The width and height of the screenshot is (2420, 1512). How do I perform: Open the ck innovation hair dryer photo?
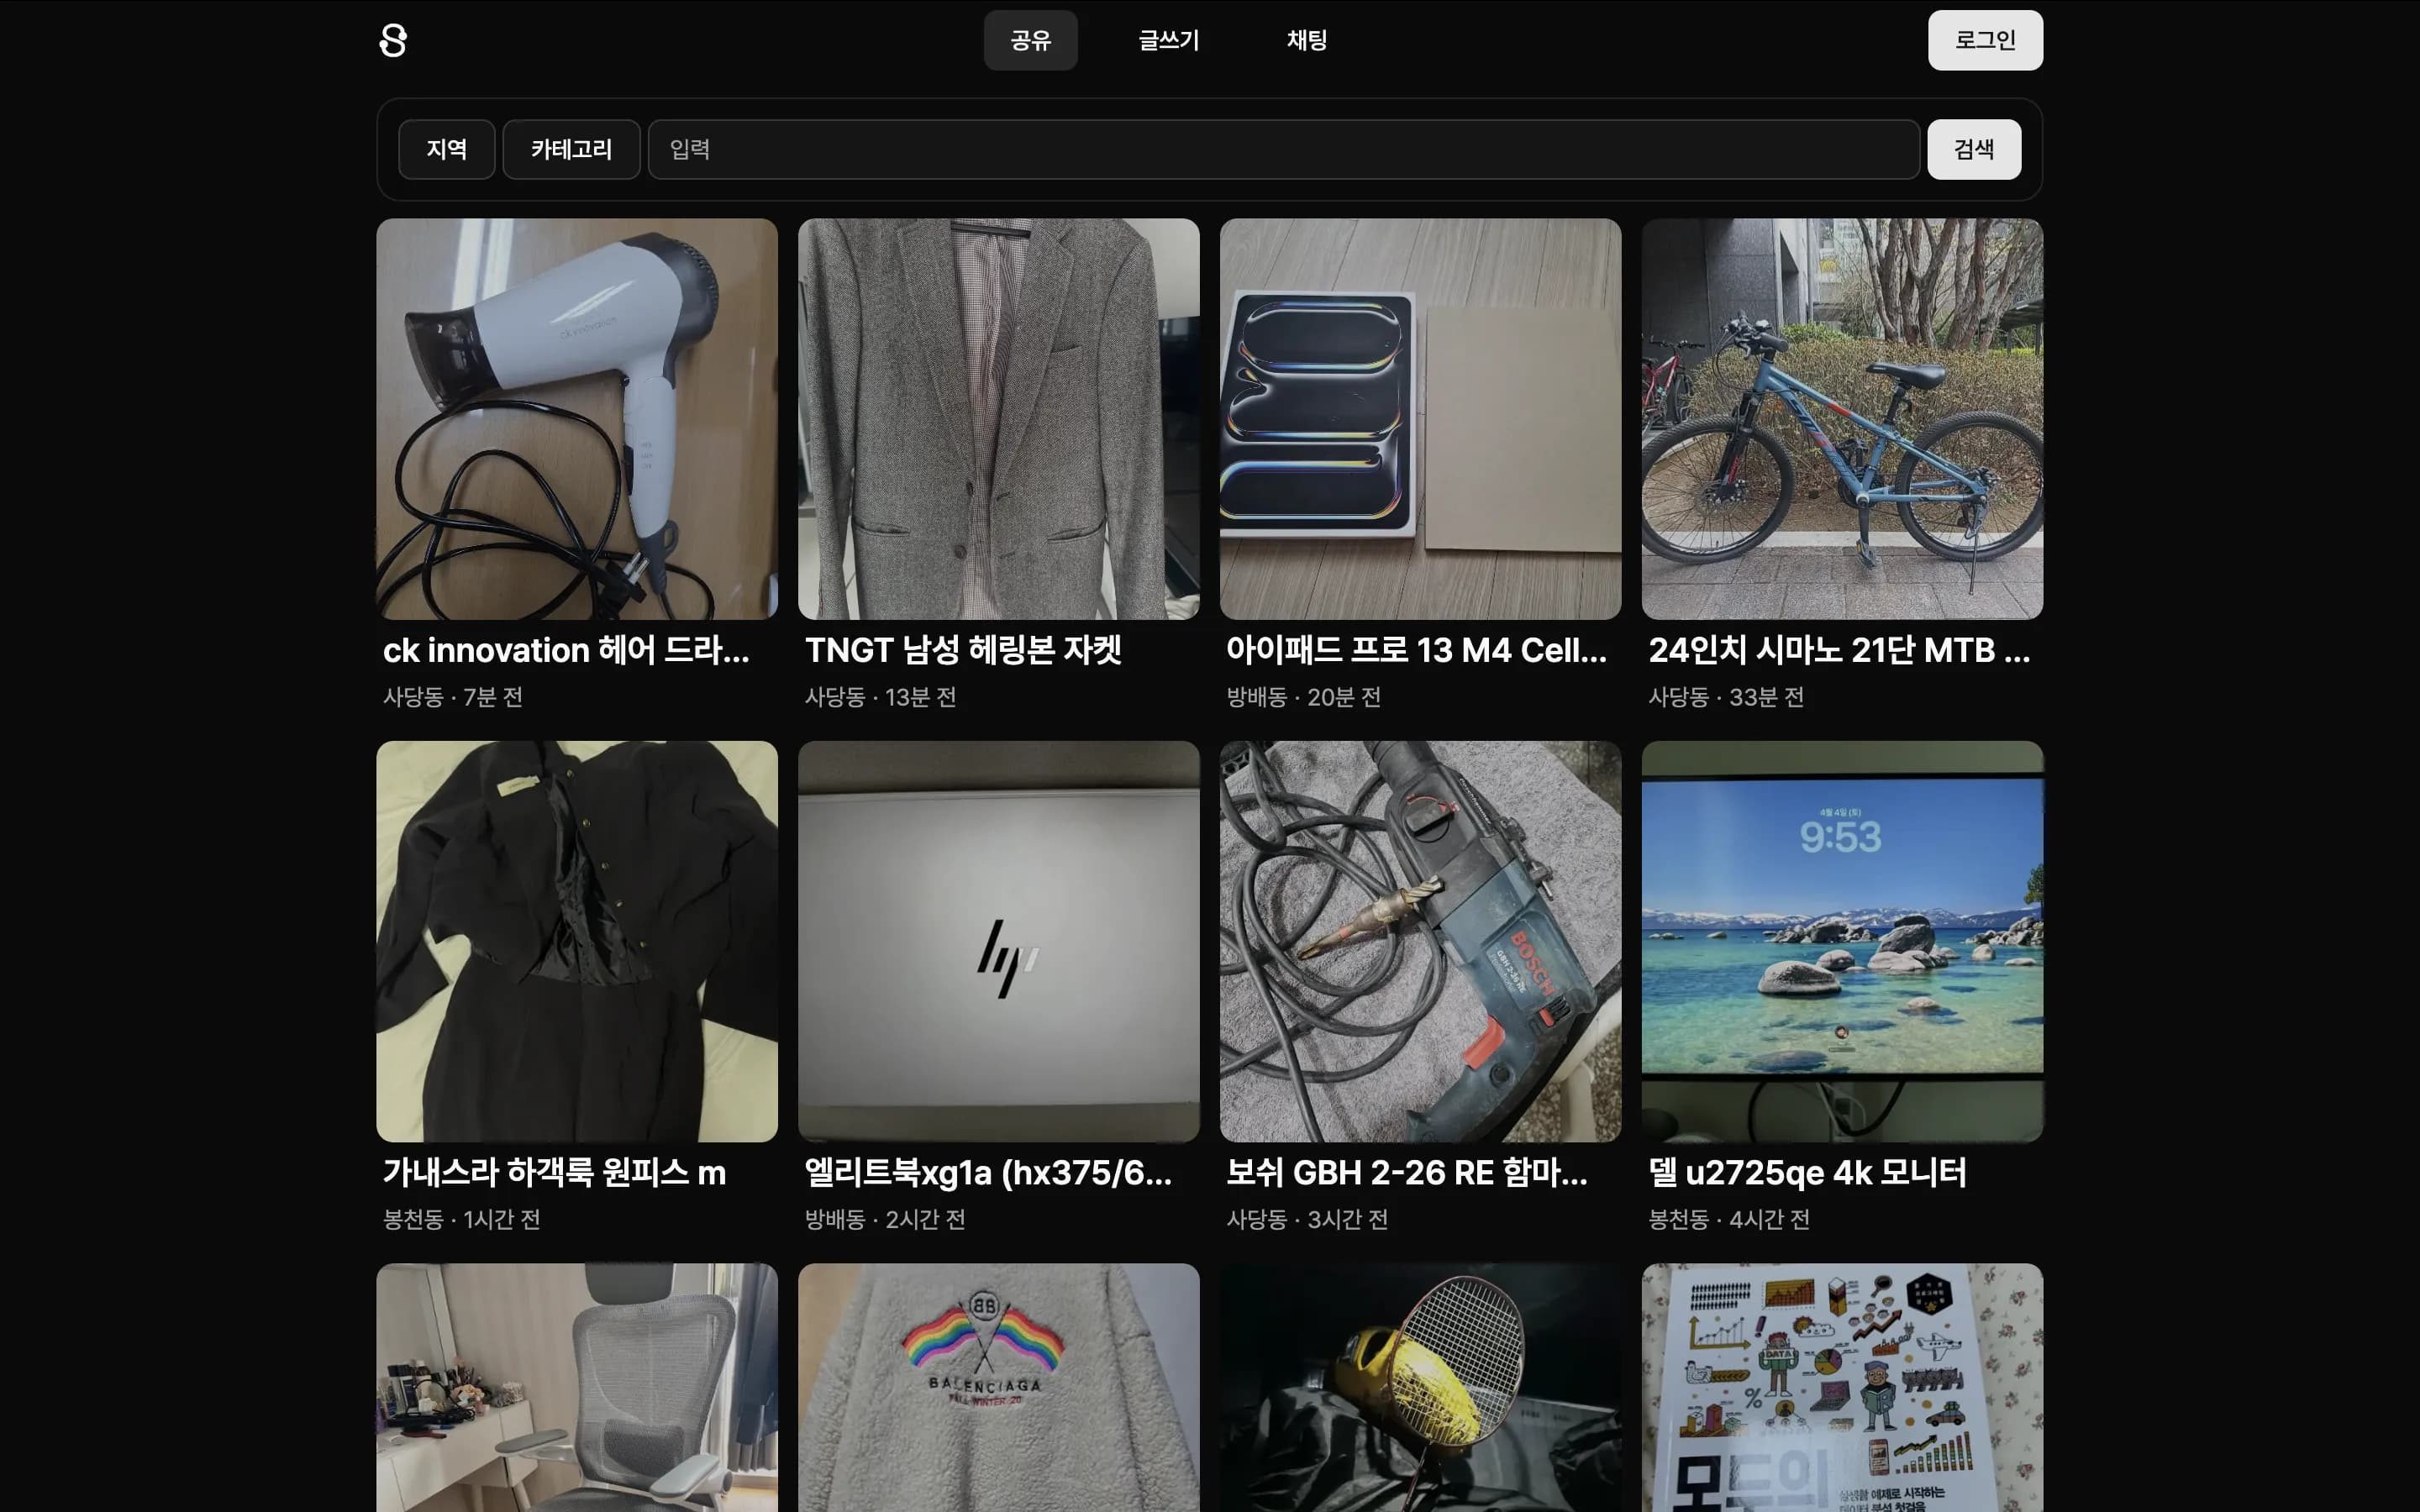click(x=577, y=419)
